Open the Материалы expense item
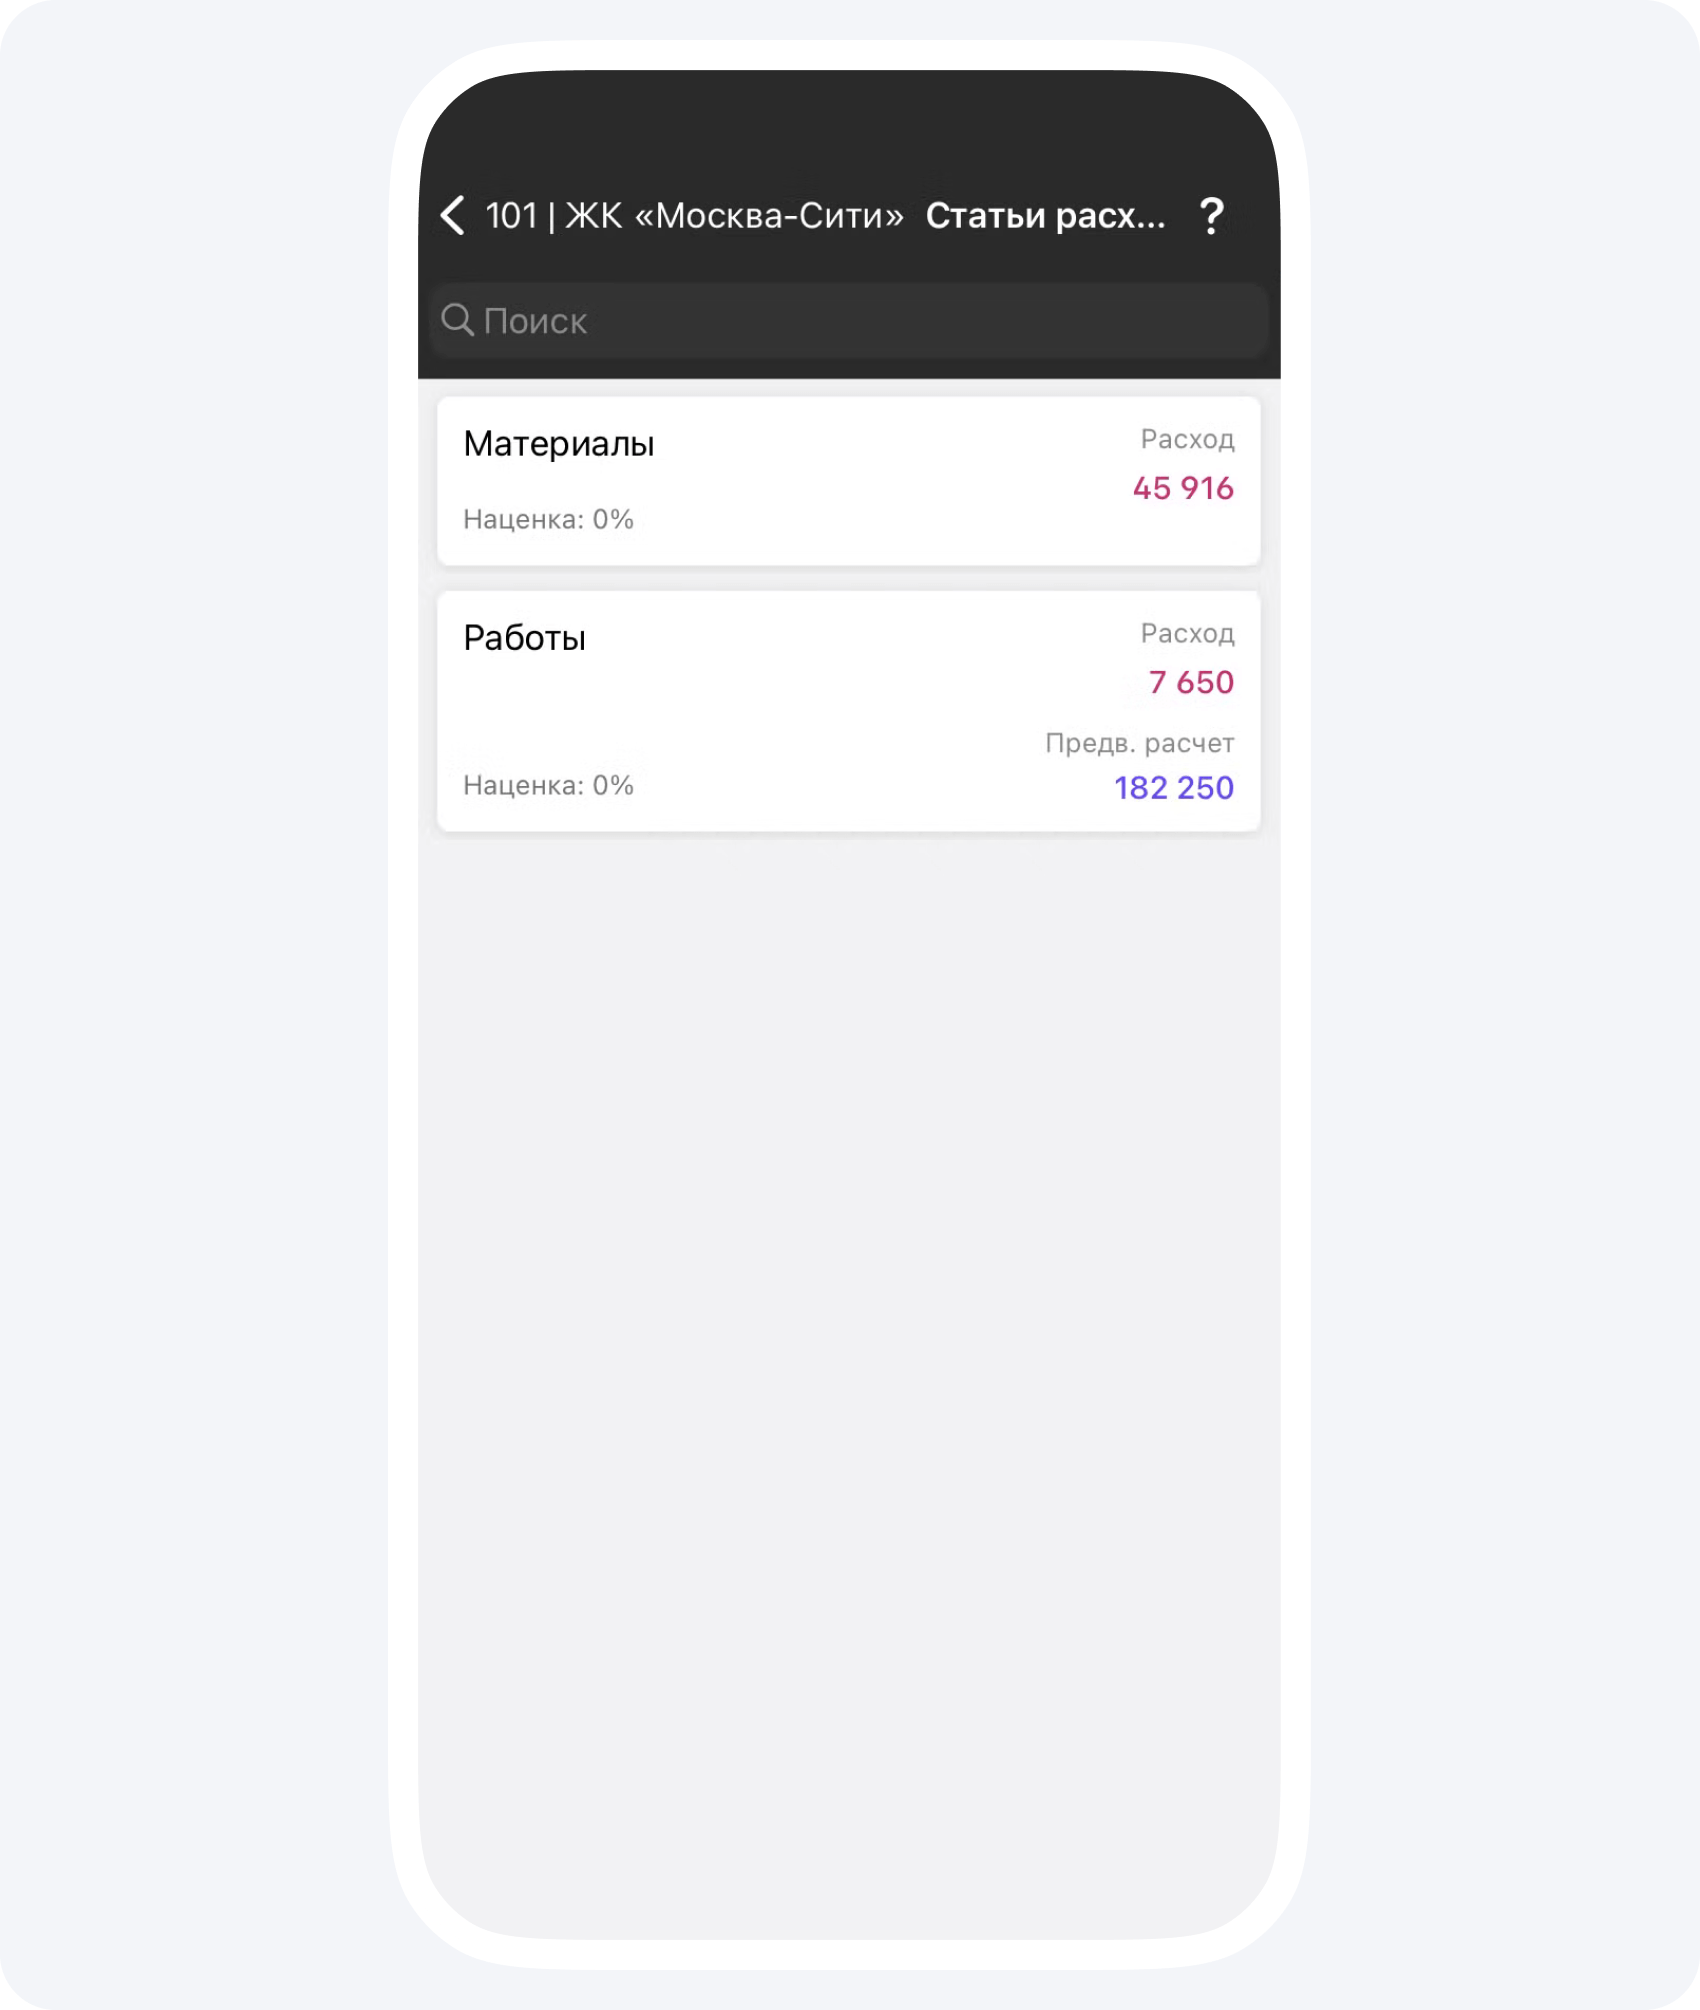1700x2010 pixels. coord(559,444)
